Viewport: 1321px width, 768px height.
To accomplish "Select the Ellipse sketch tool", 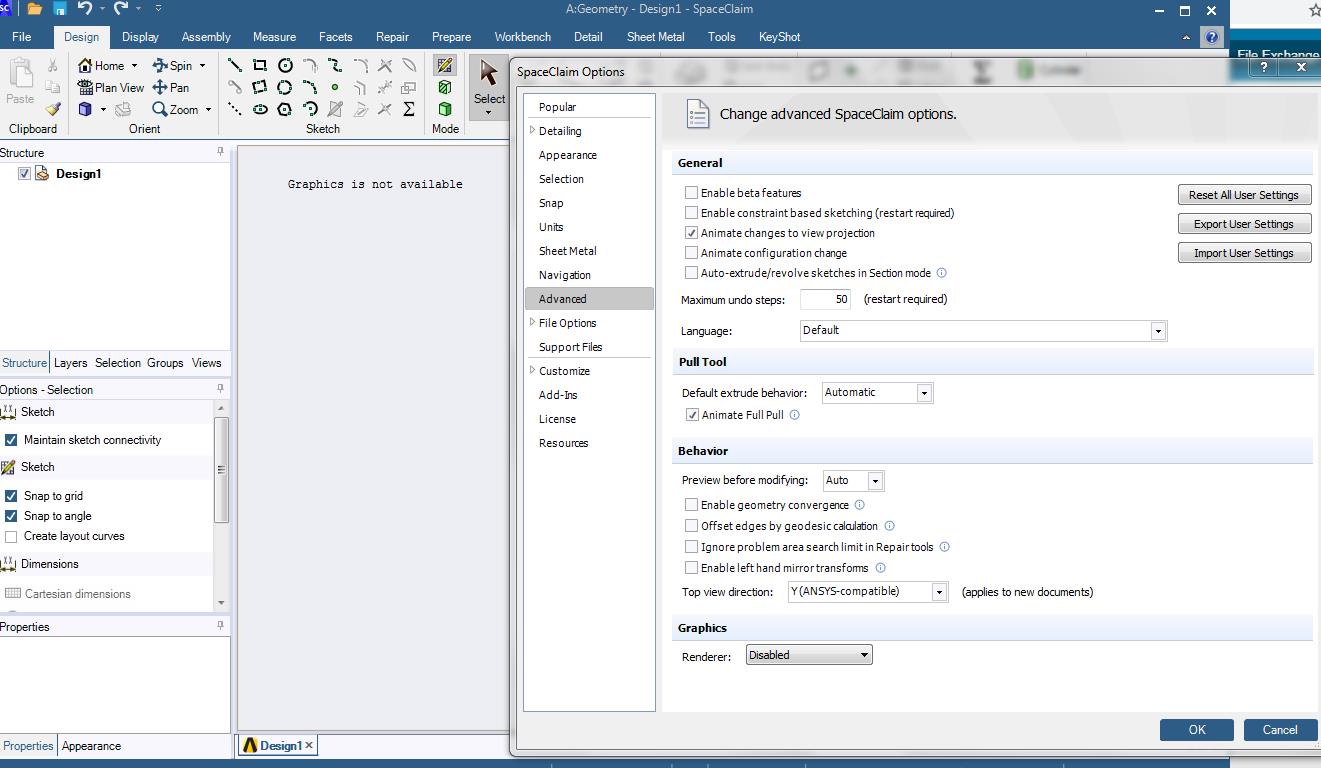I will point(260,109).
